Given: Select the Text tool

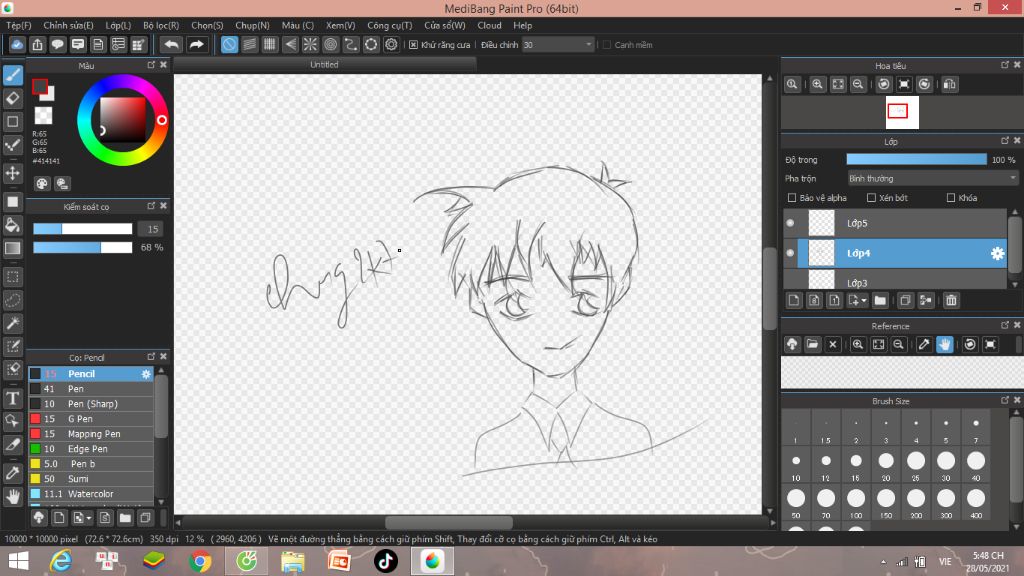Looking at the screenshot, I should [x=13, y=398].
